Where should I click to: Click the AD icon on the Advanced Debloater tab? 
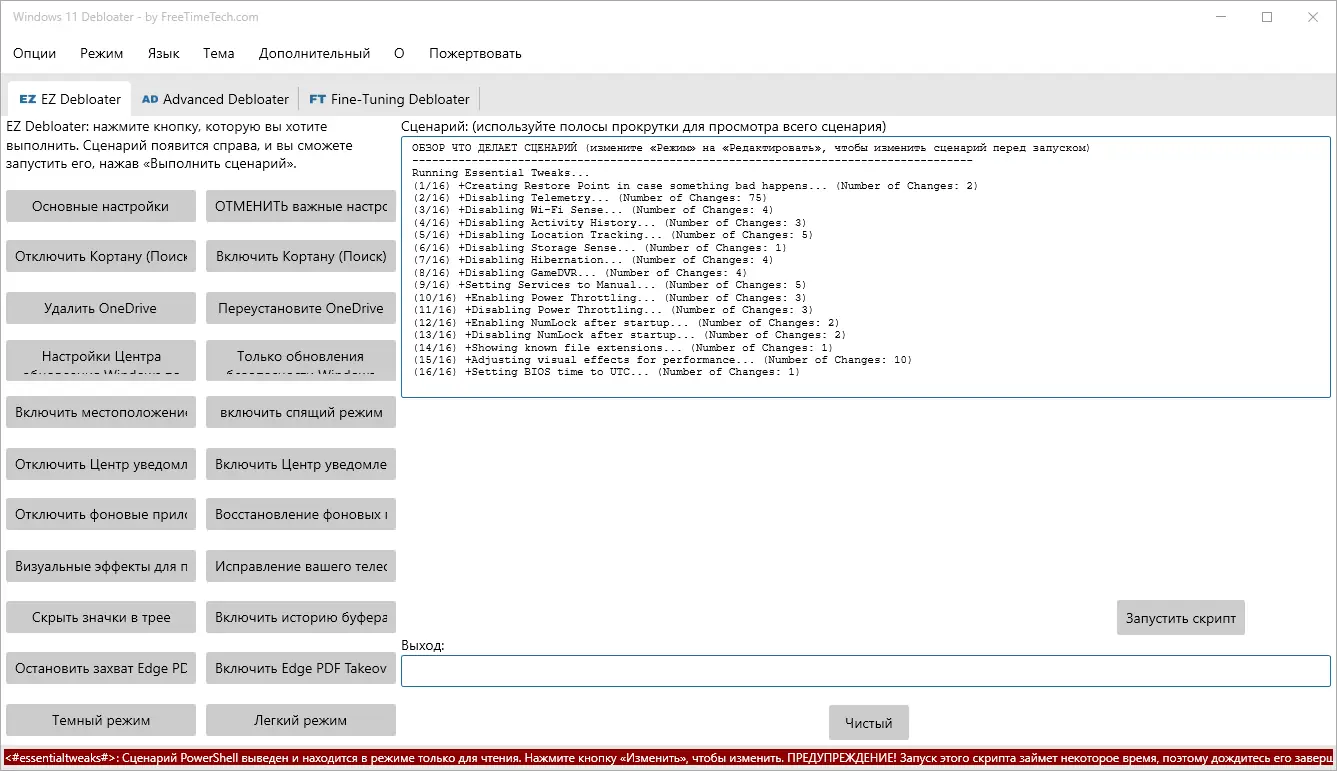(150, 98)
